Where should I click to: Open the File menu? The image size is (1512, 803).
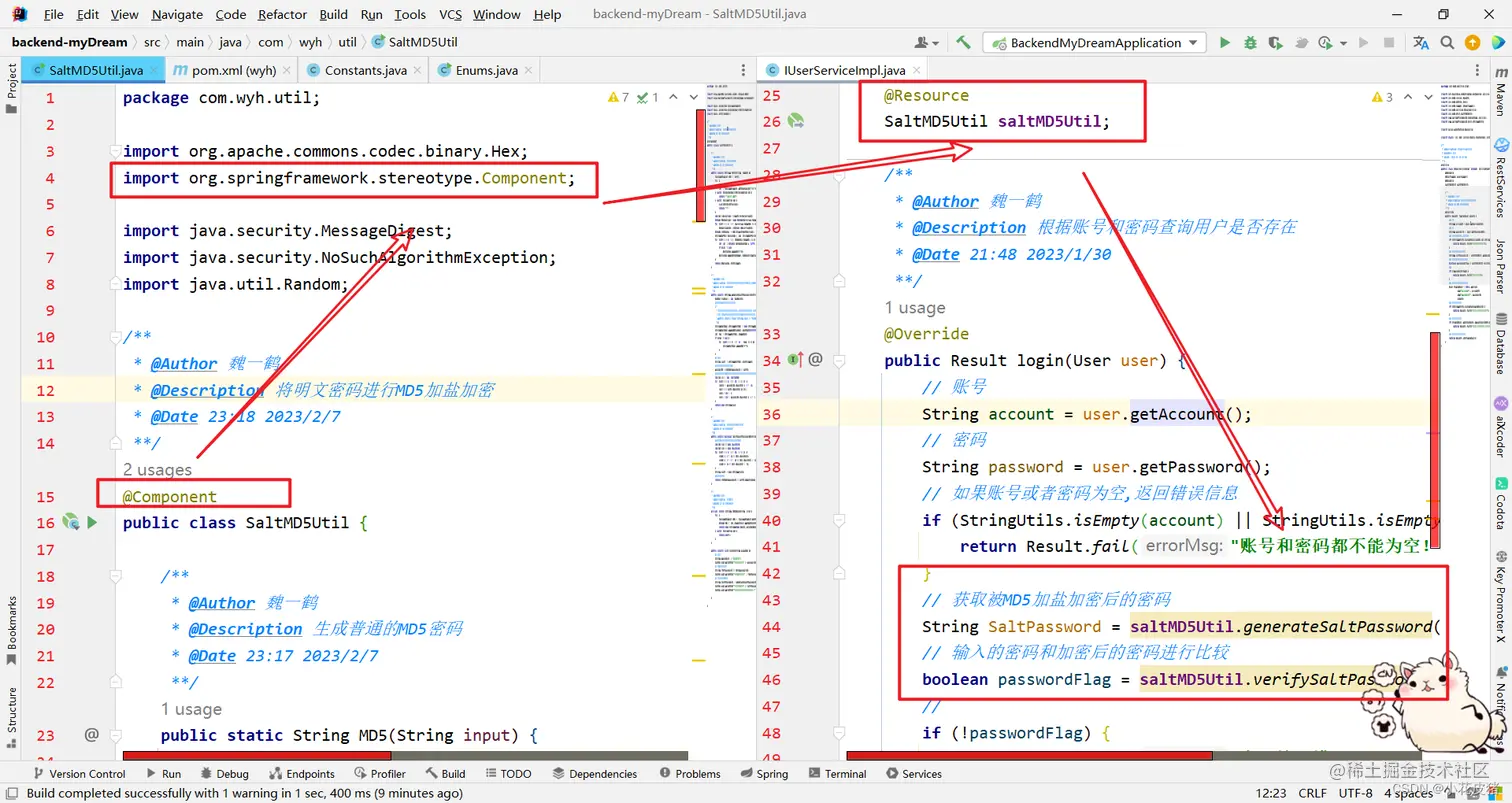[54, 14]
